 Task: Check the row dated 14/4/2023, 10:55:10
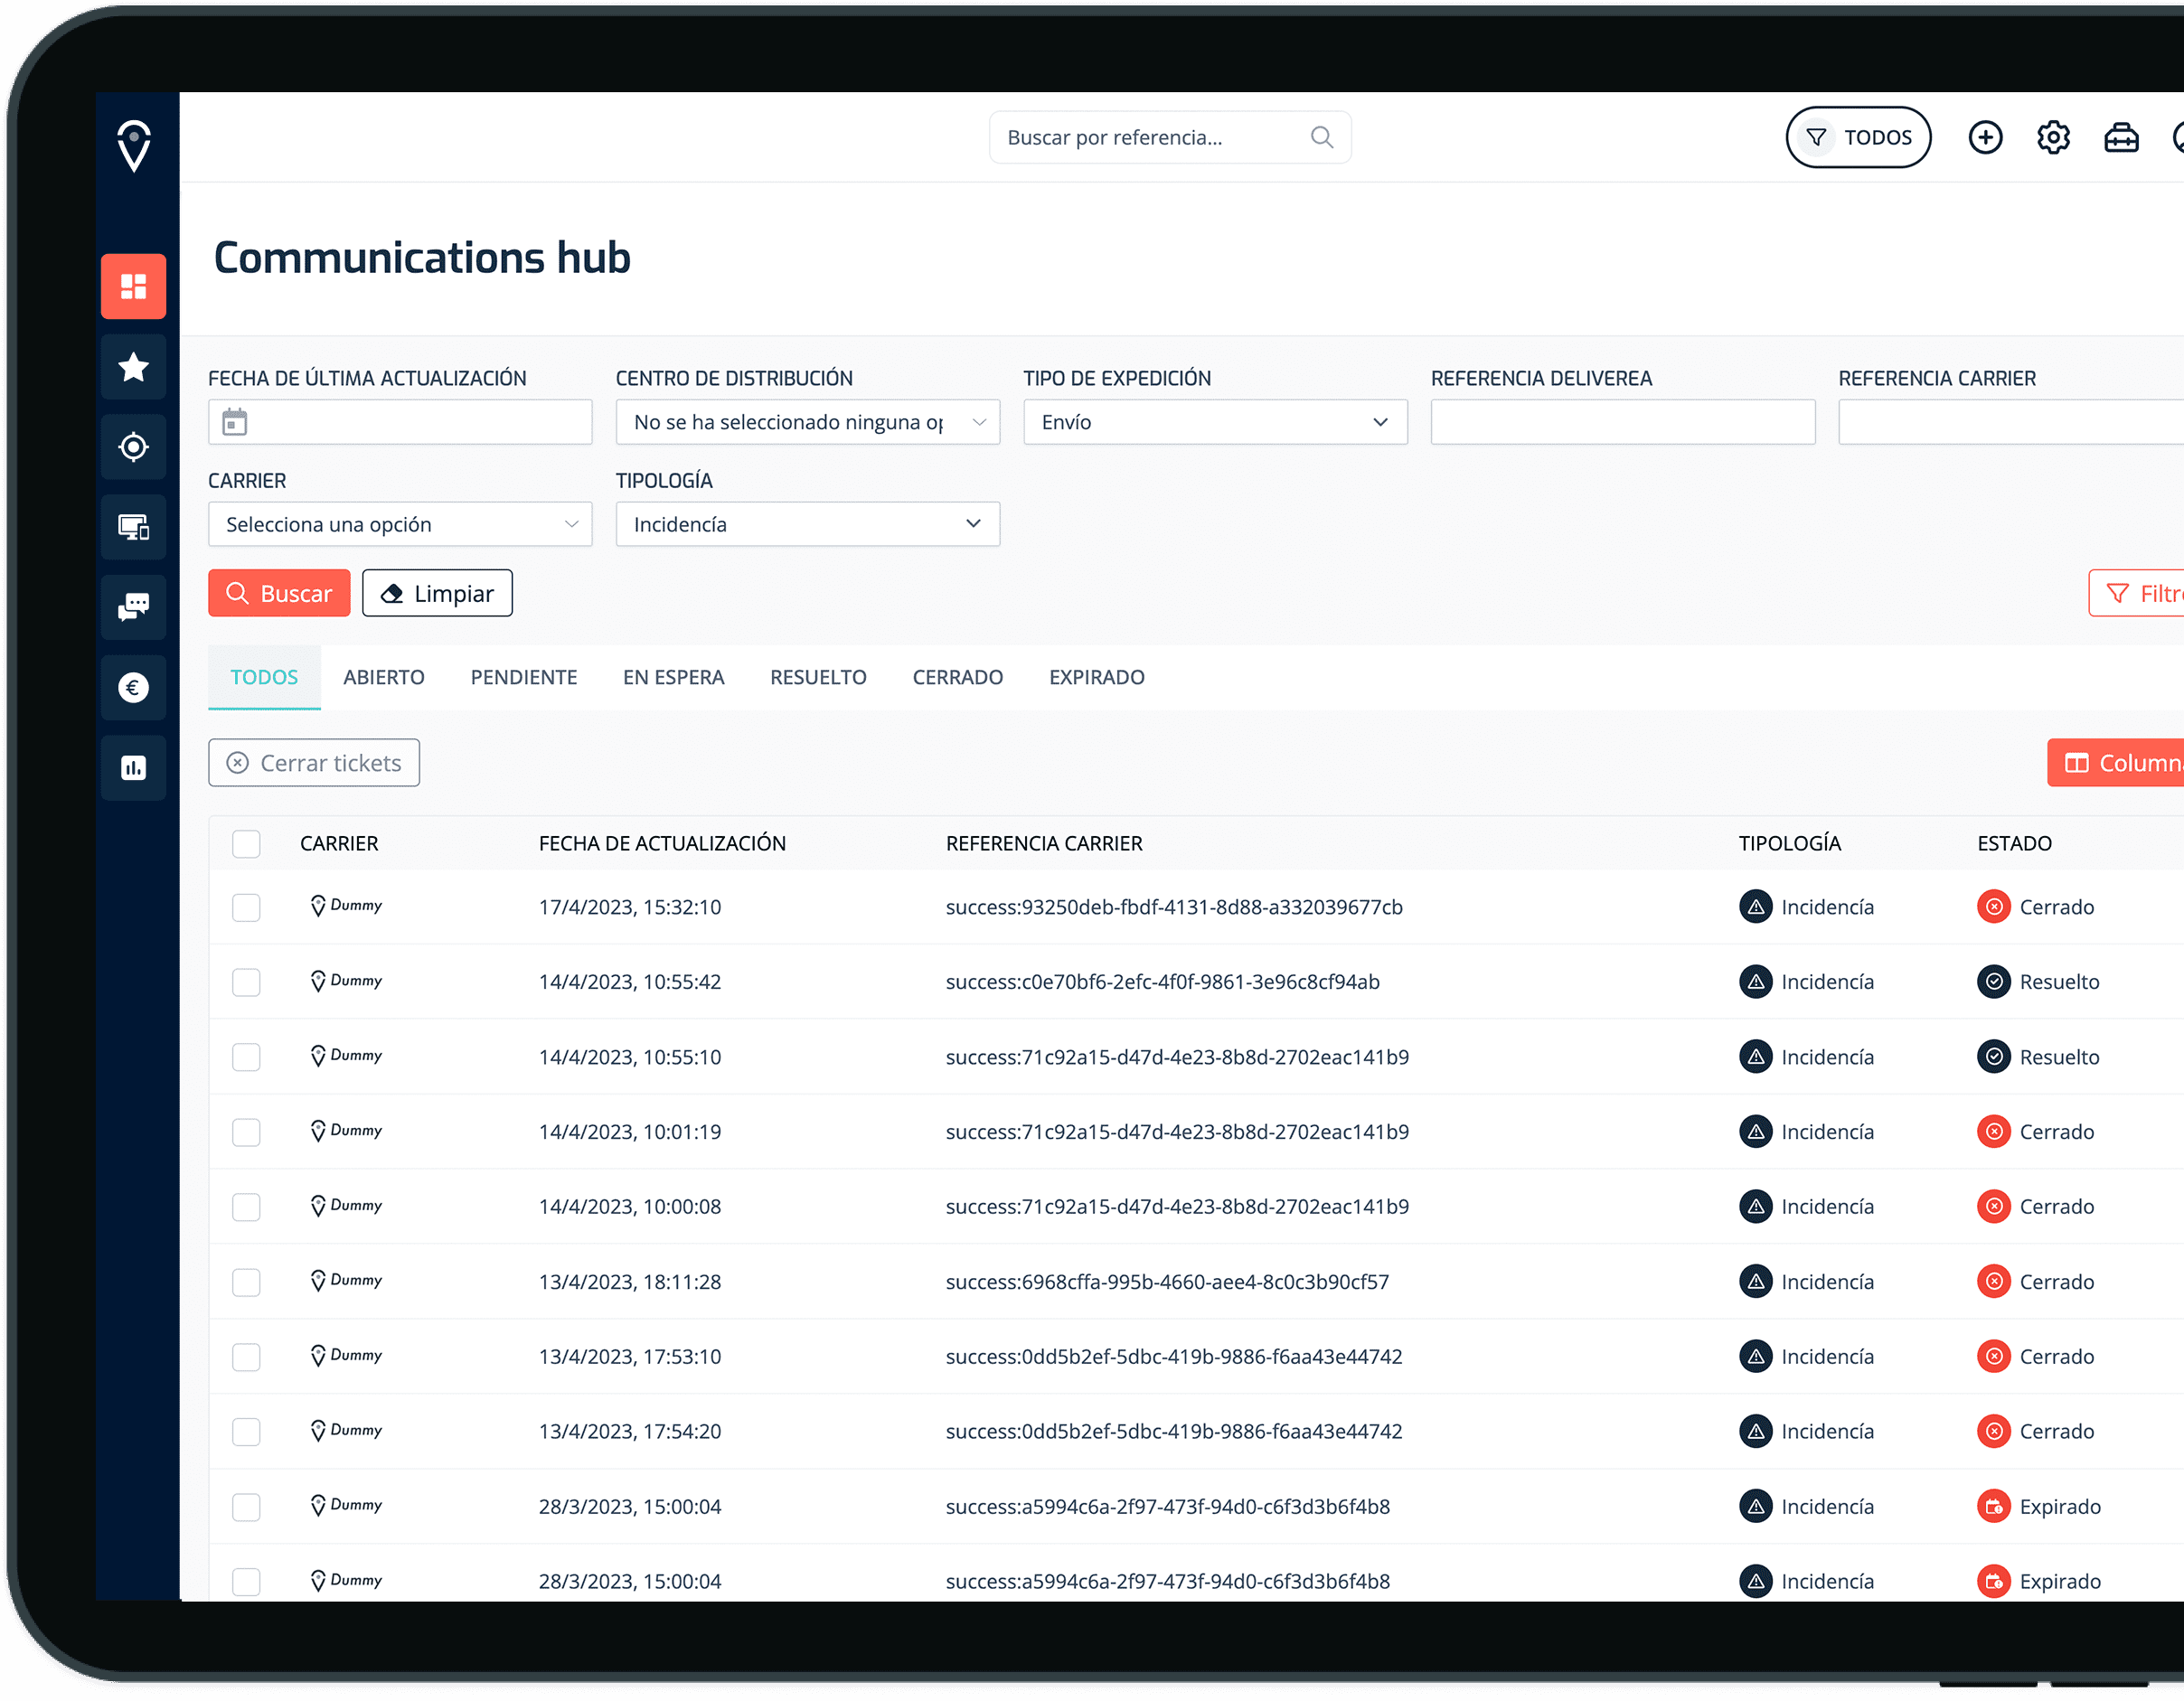click(246, 1057)
